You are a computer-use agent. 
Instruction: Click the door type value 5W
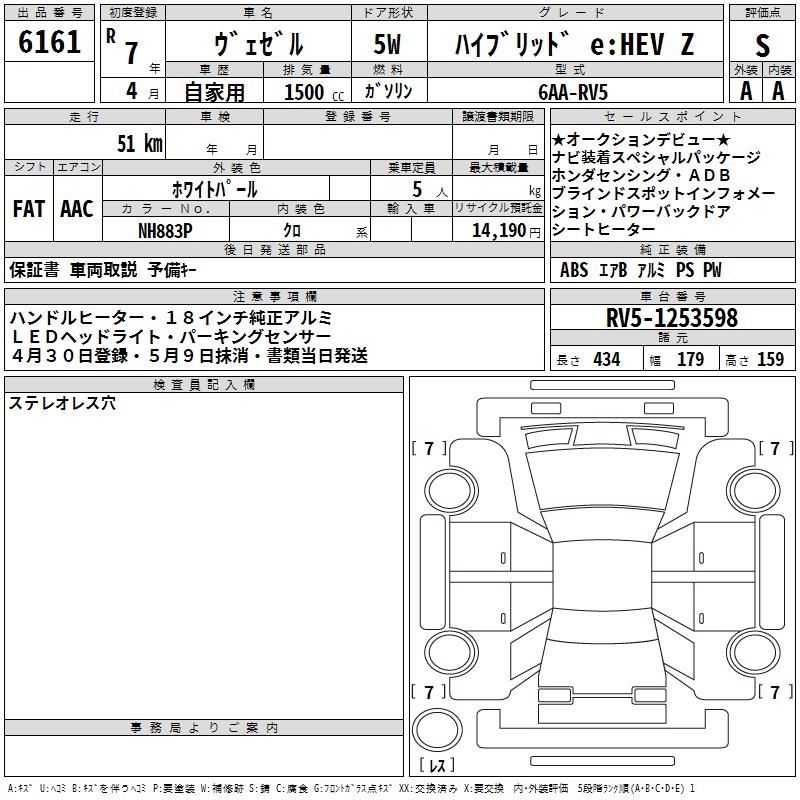388,44
